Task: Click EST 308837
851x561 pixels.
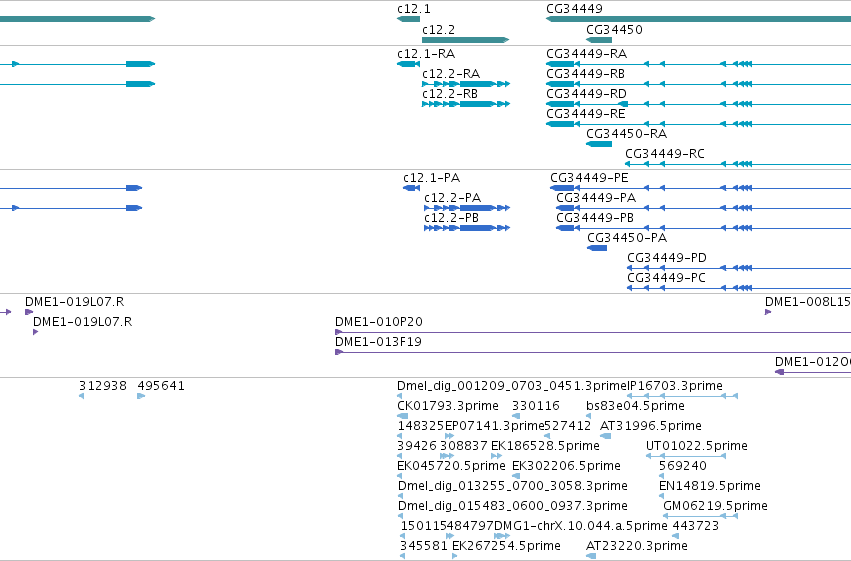Action: pos(464,447)
